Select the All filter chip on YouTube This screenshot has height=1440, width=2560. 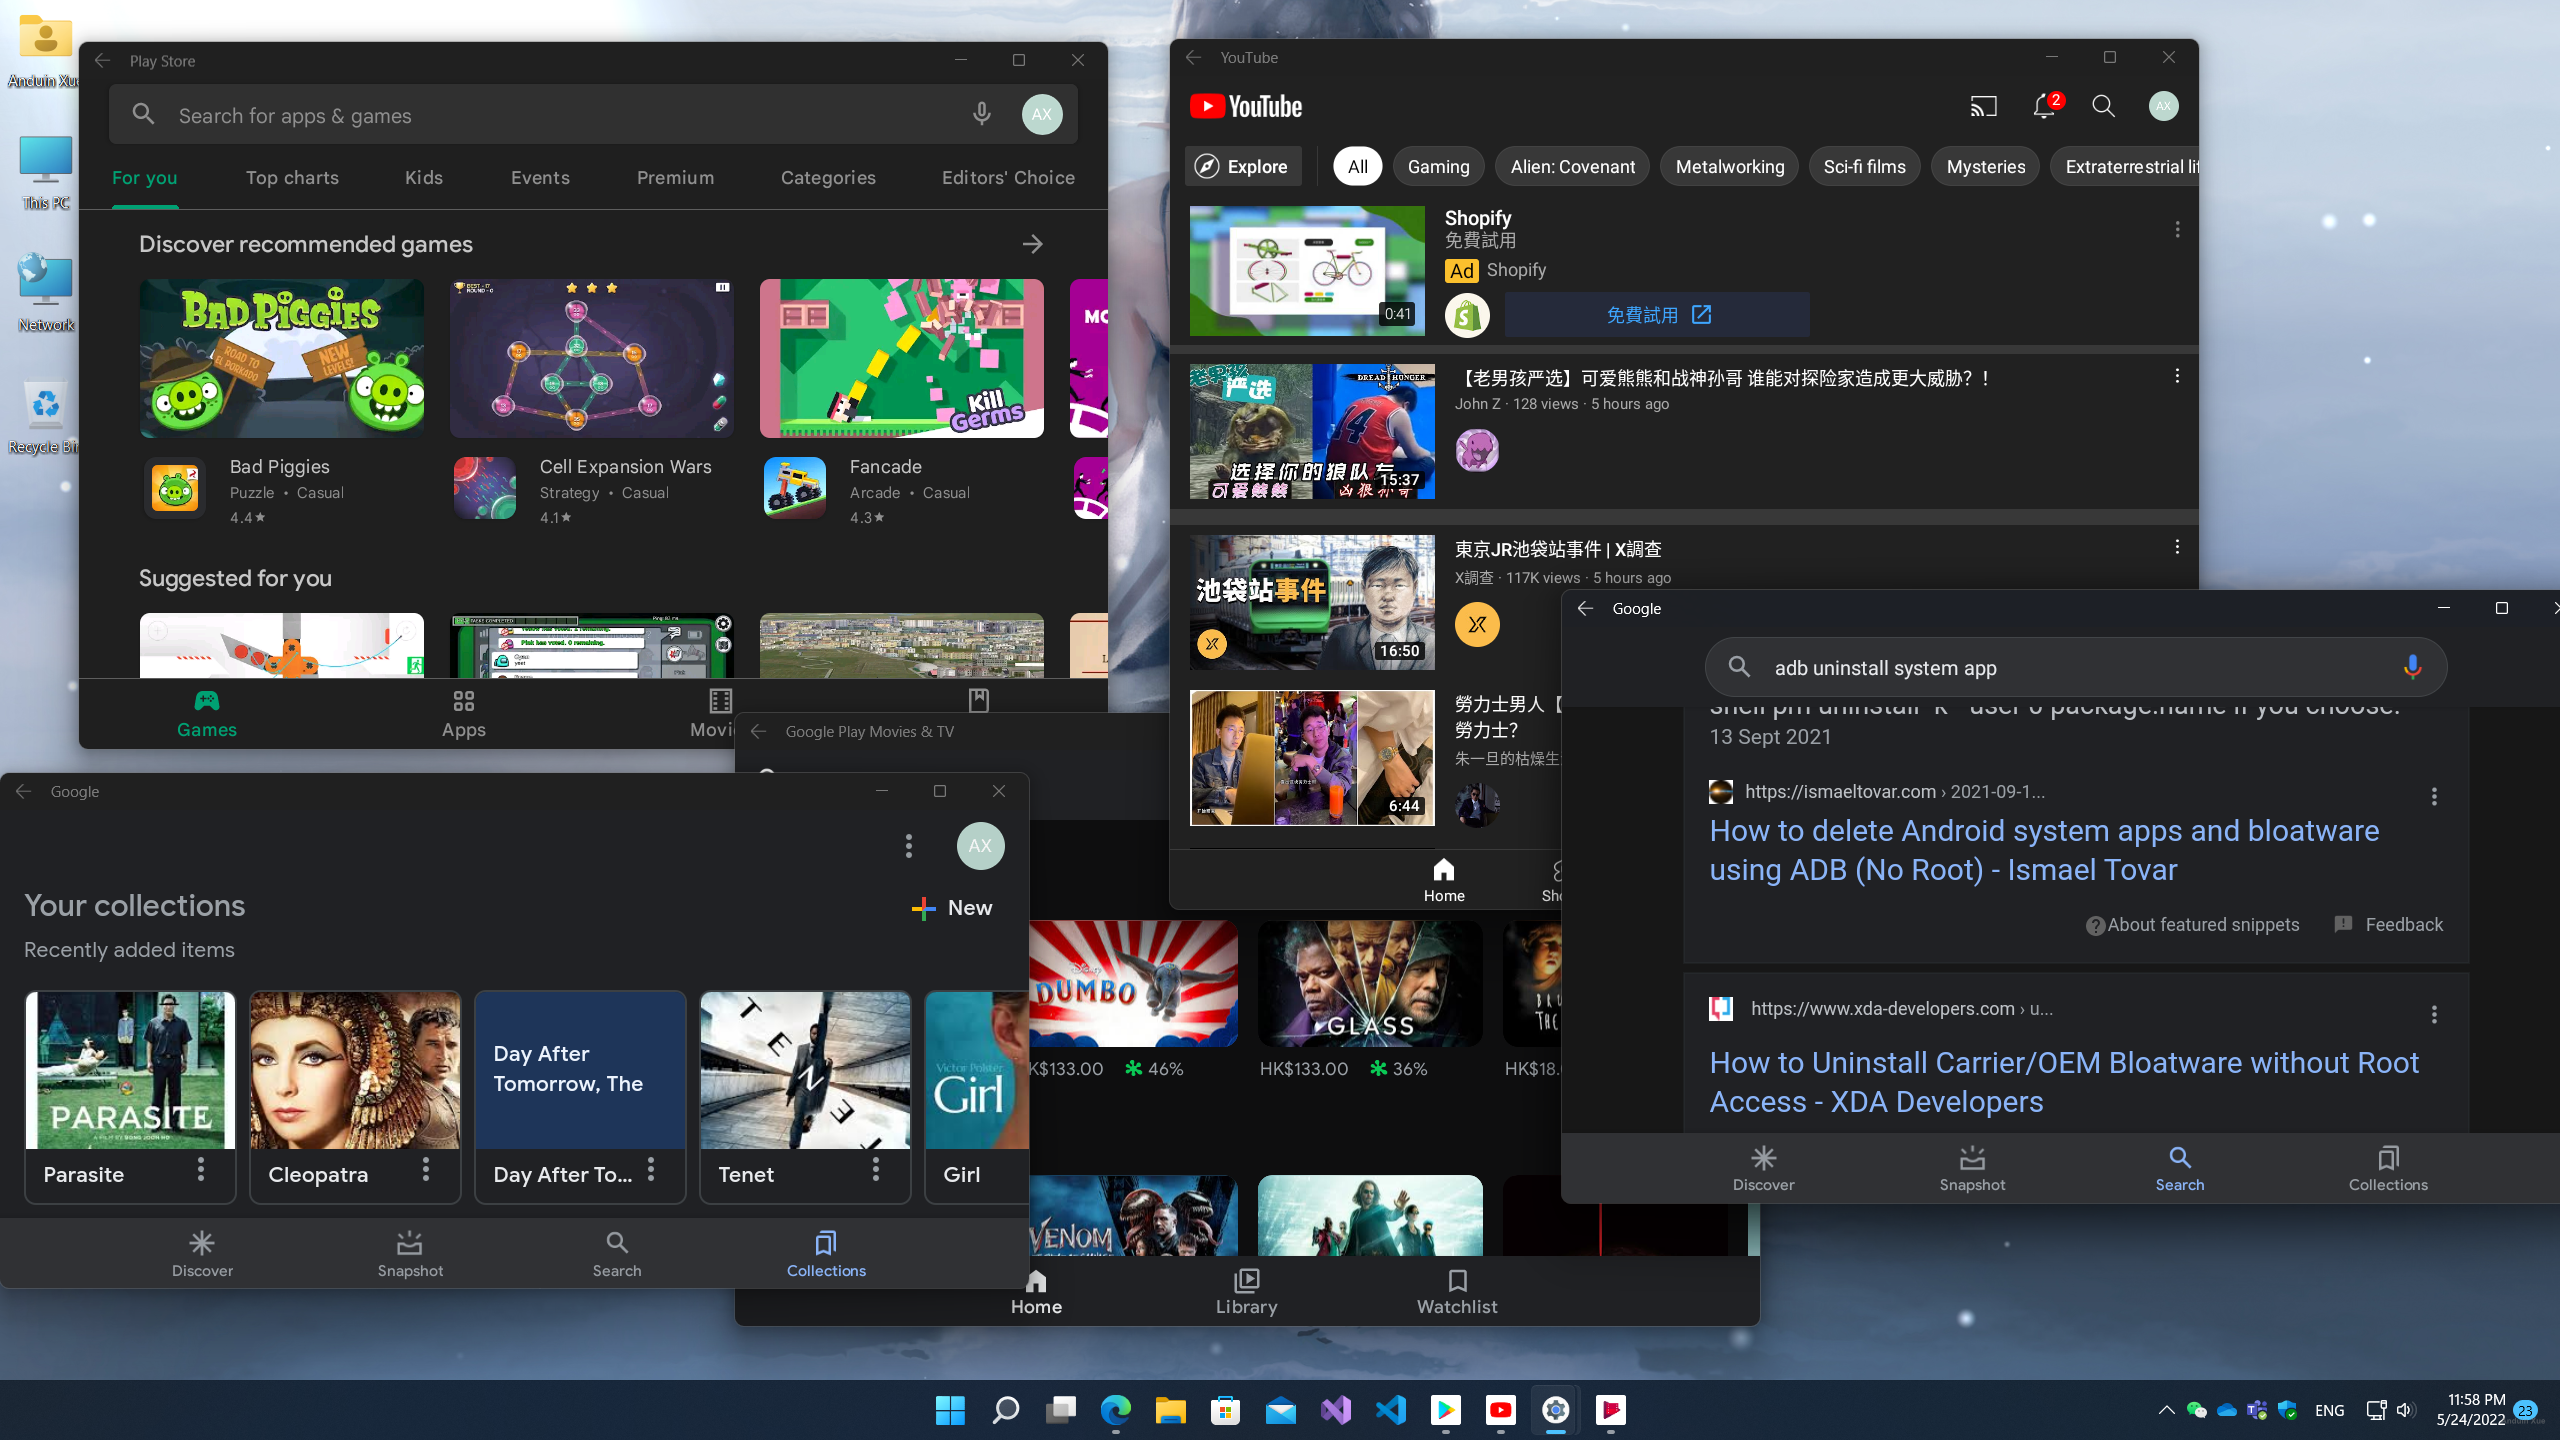(1357, 166)
